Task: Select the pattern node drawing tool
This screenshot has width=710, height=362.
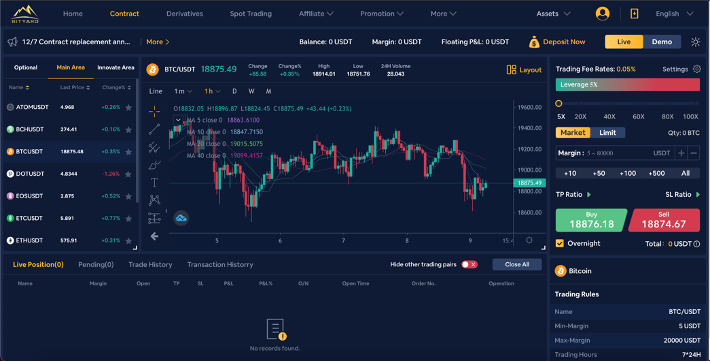Action: [x=154, y=200]
